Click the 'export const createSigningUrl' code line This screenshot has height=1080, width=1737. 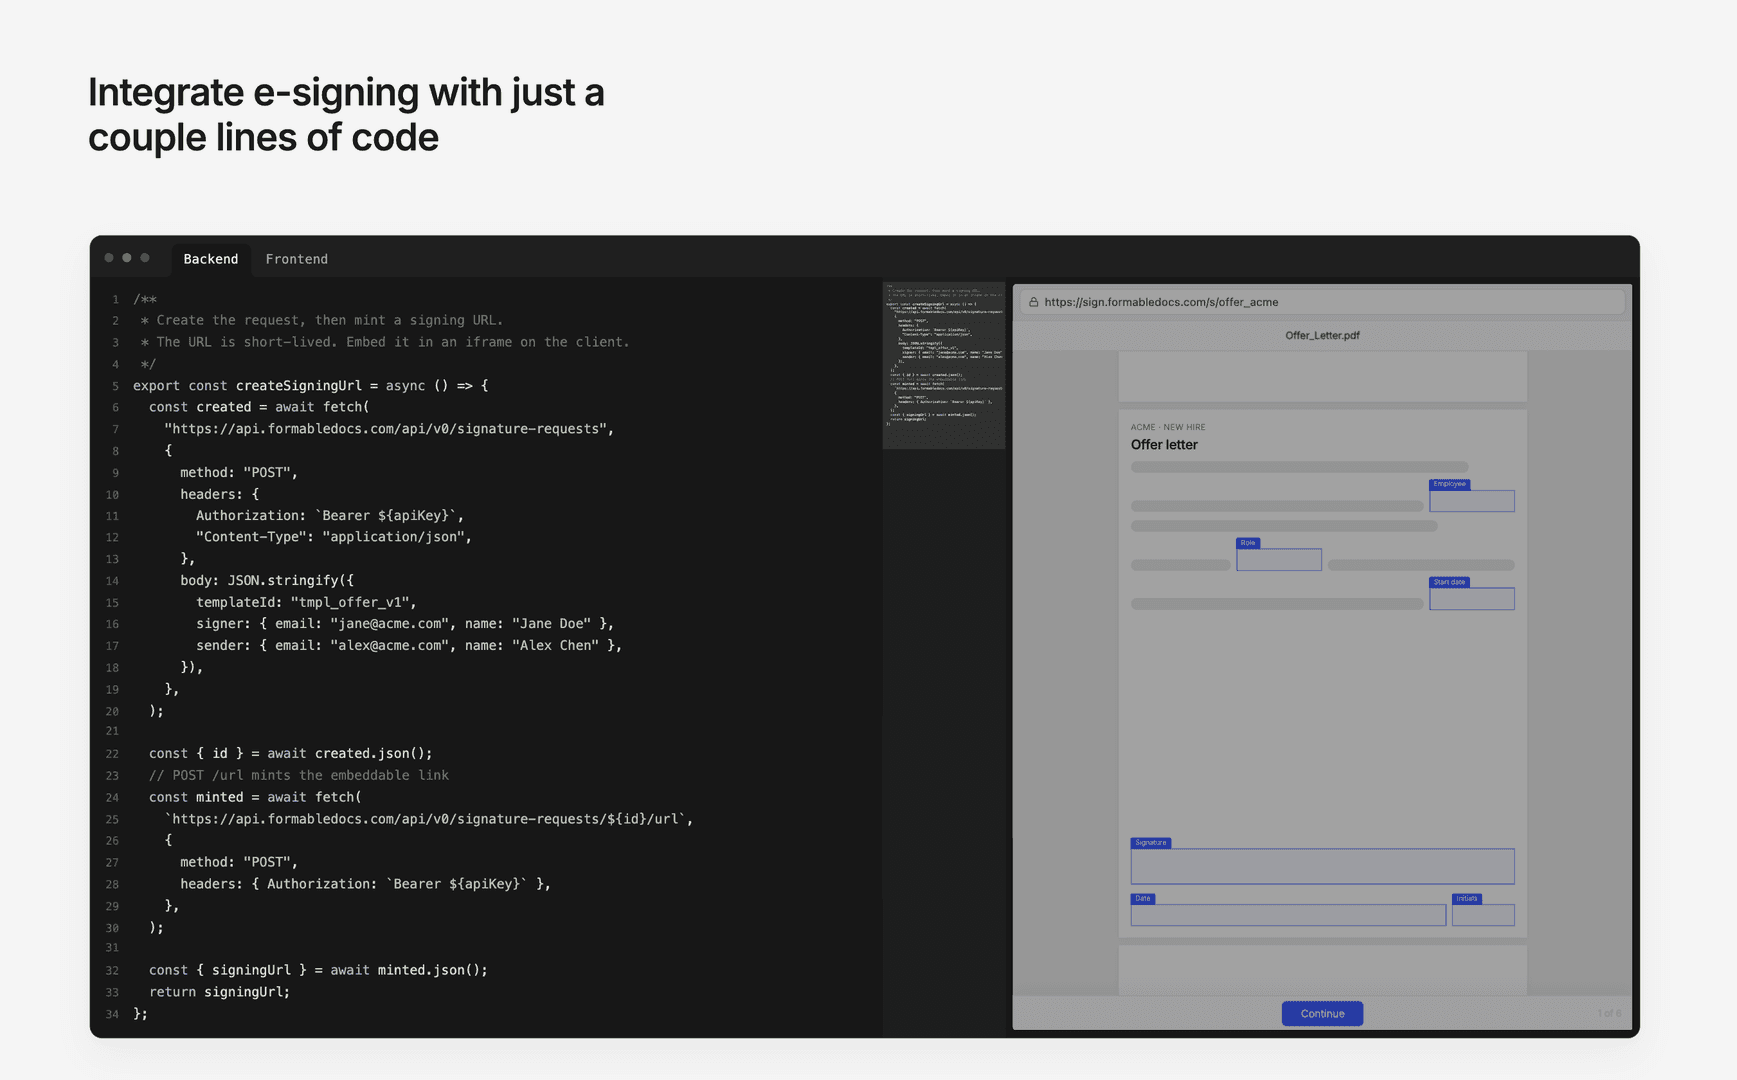311,385
